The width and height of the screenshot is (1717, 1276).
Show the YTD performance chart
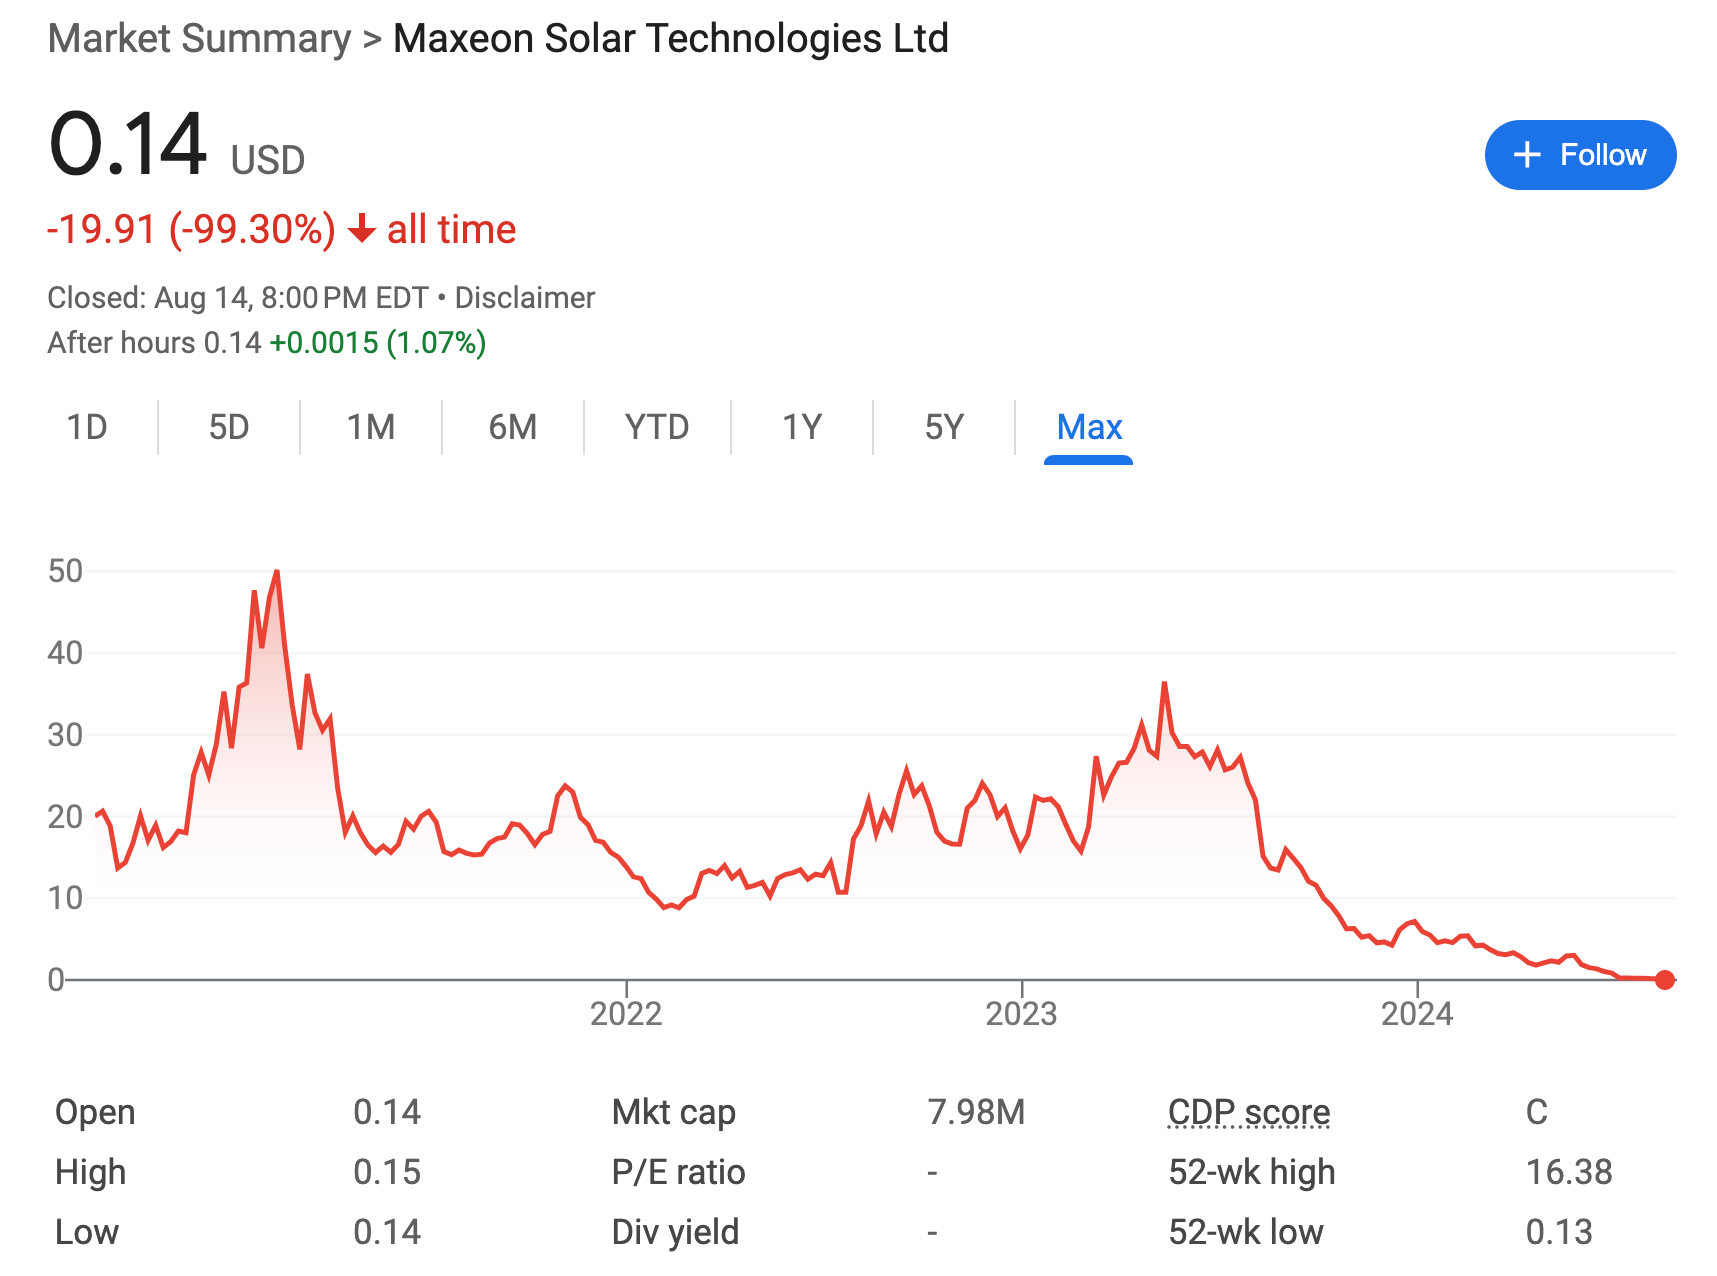(x=656, y=427)
